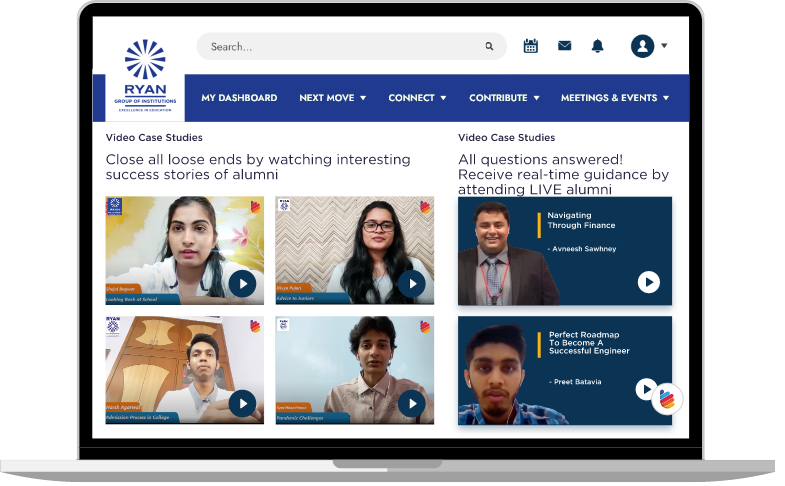785x486 pixels.
Task: Open the mail envelope icon
Action: point(564,46)
